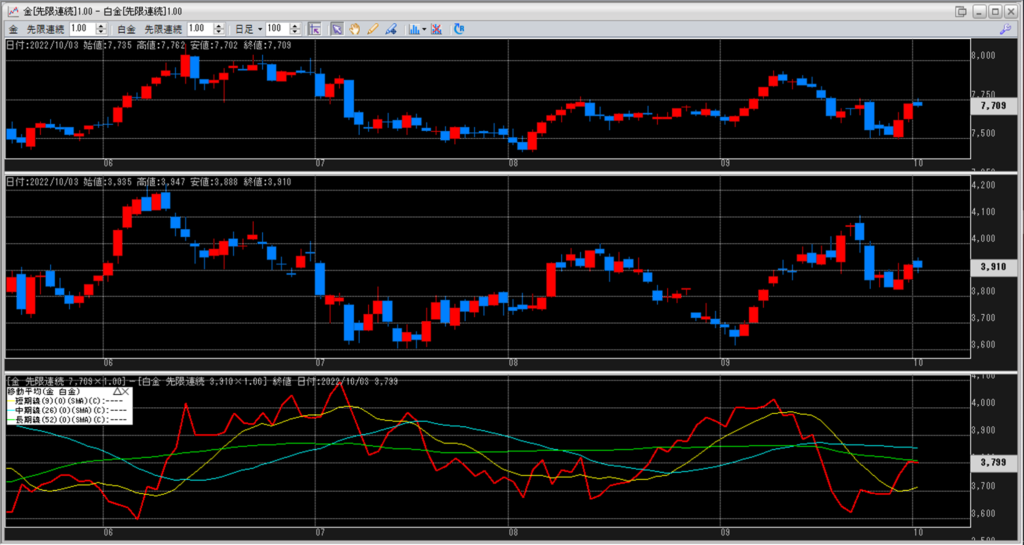Select the arrow pointer cursor tool
Screen dimensions: 1024x545
337,29
